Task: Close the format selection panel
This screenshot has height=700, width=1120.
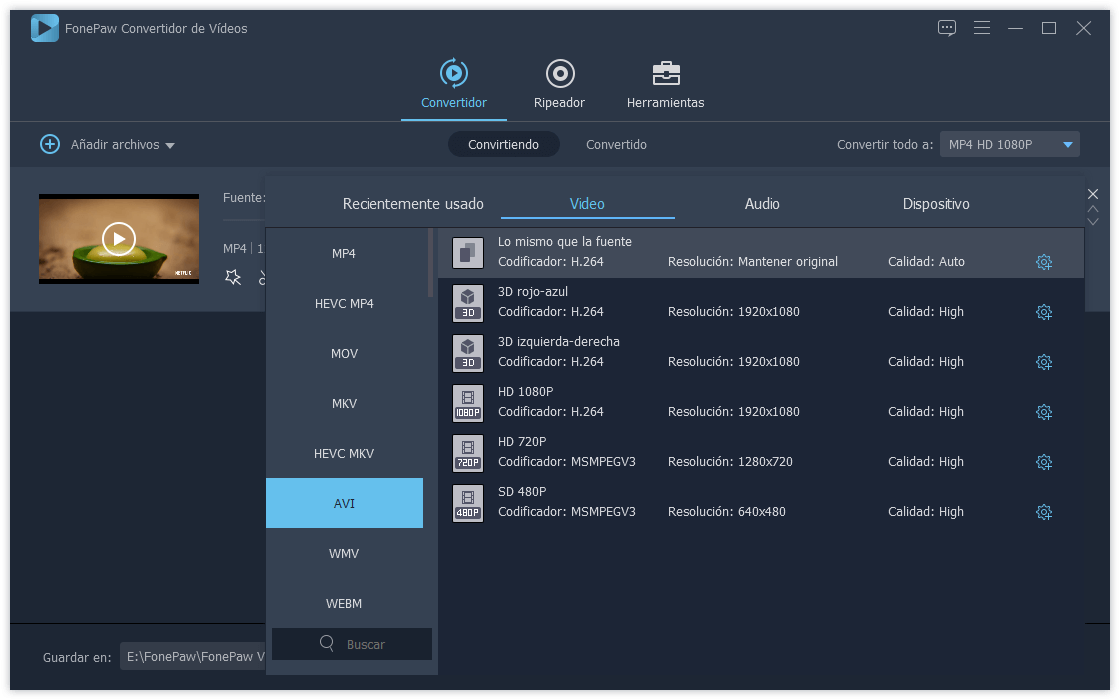Action: (x=1092, y=194)
